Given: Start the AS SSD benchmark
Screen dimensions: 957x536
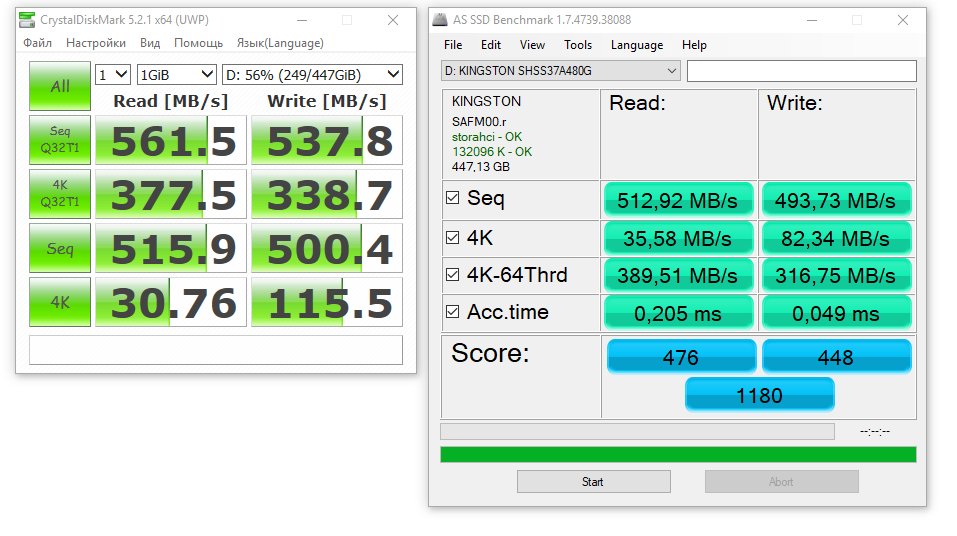Looking at the screenshot, I should [x=593, y=482].
